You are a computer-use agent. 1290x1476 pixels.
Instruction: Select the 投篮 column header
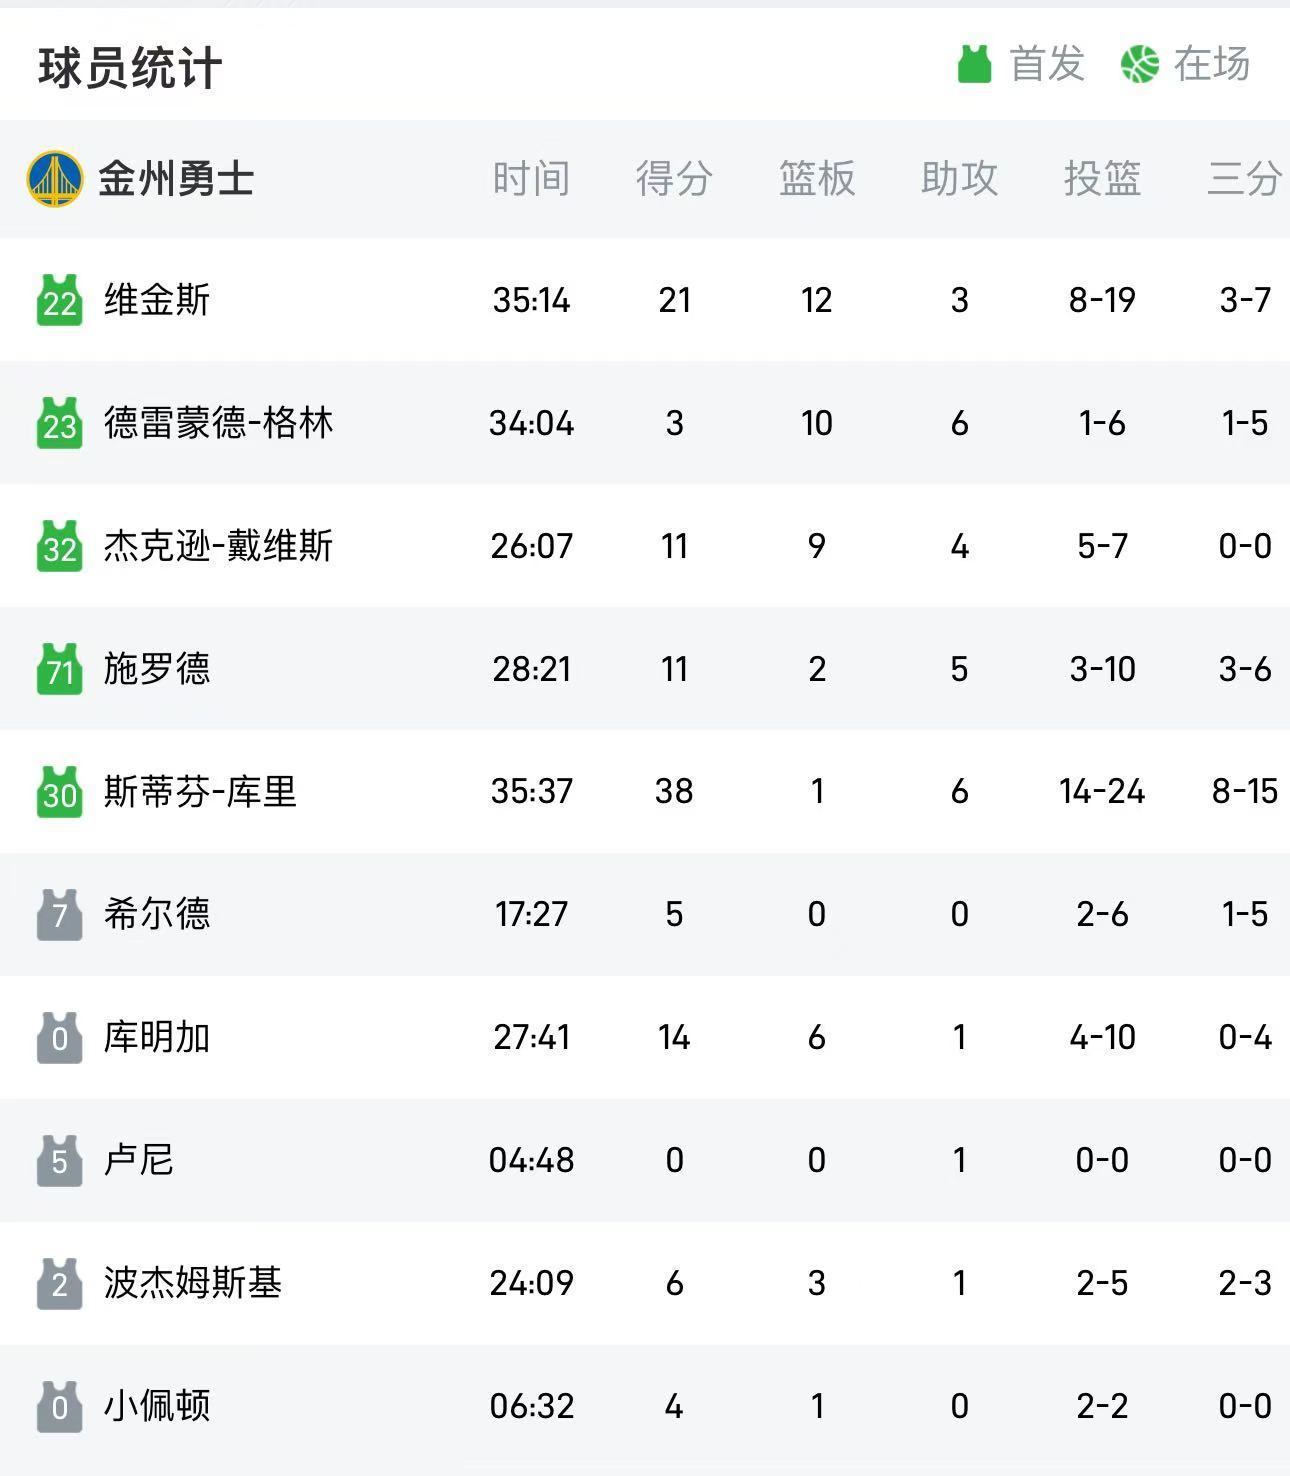click(1102, 179)
